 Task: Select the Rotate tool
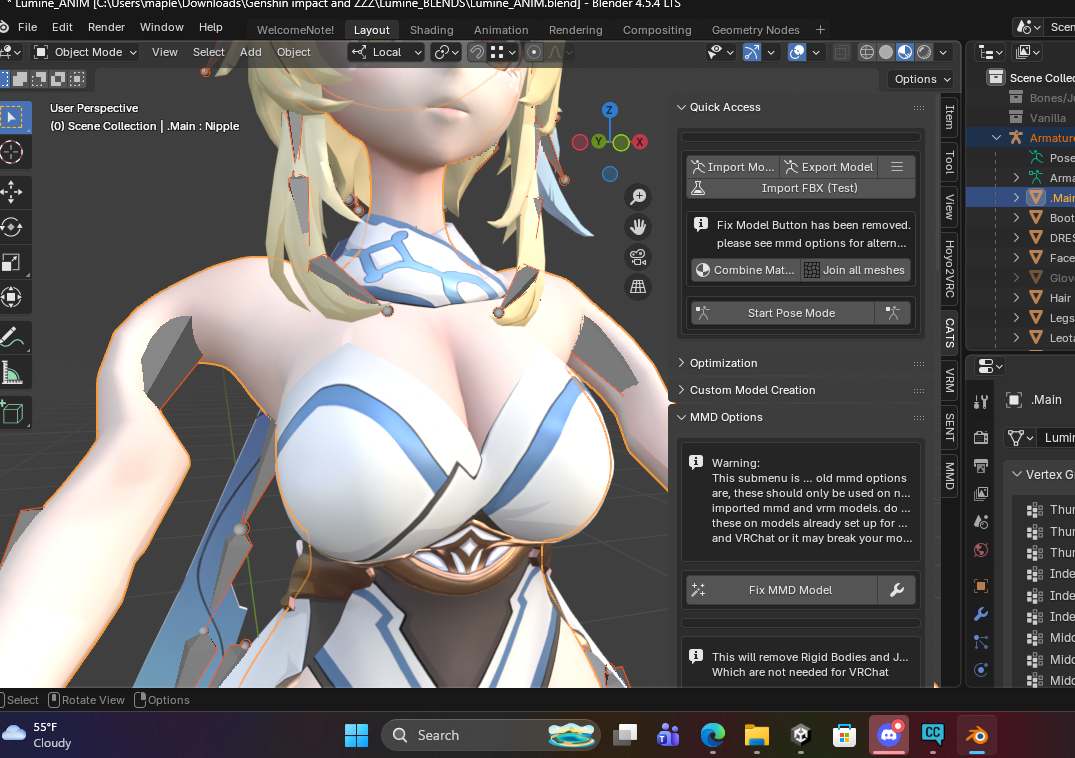coord(13,227)
